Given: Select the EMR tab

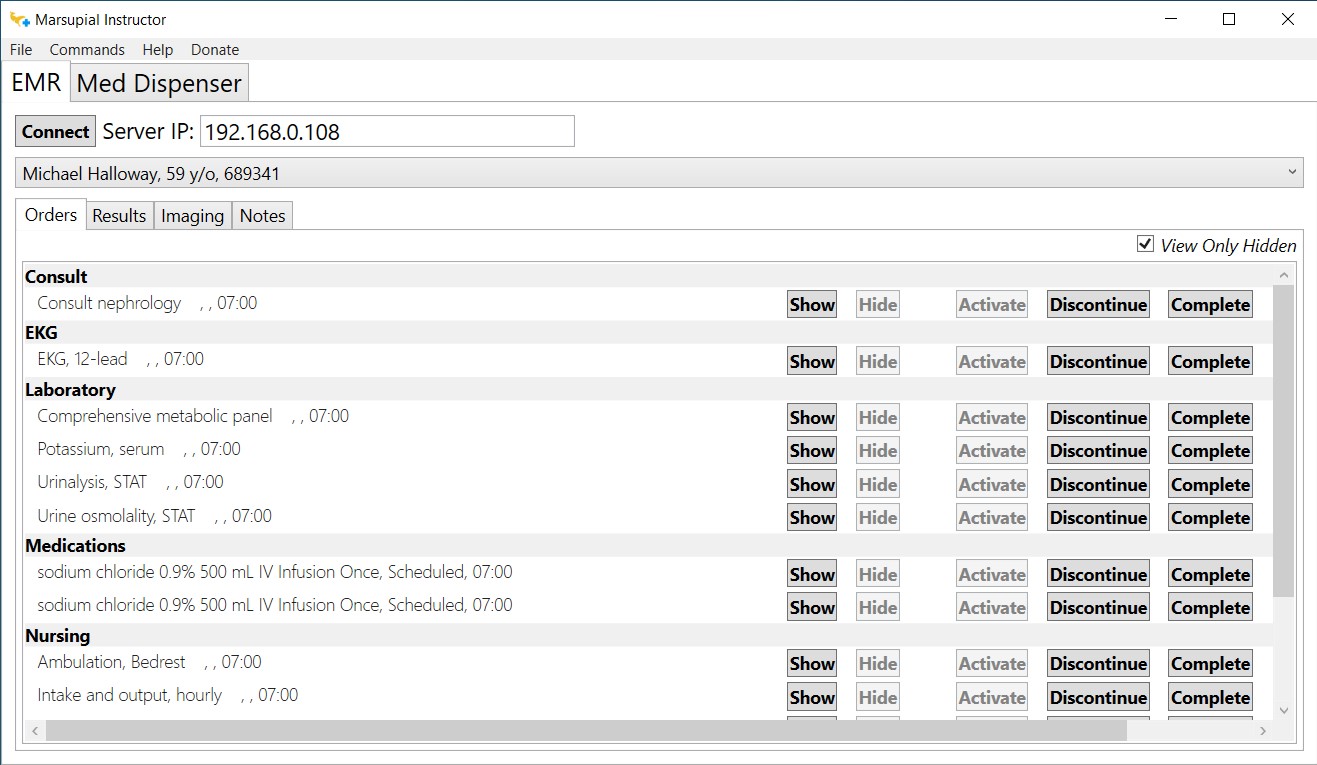Looking at the screenshot, I should click(x=36, y=82).
